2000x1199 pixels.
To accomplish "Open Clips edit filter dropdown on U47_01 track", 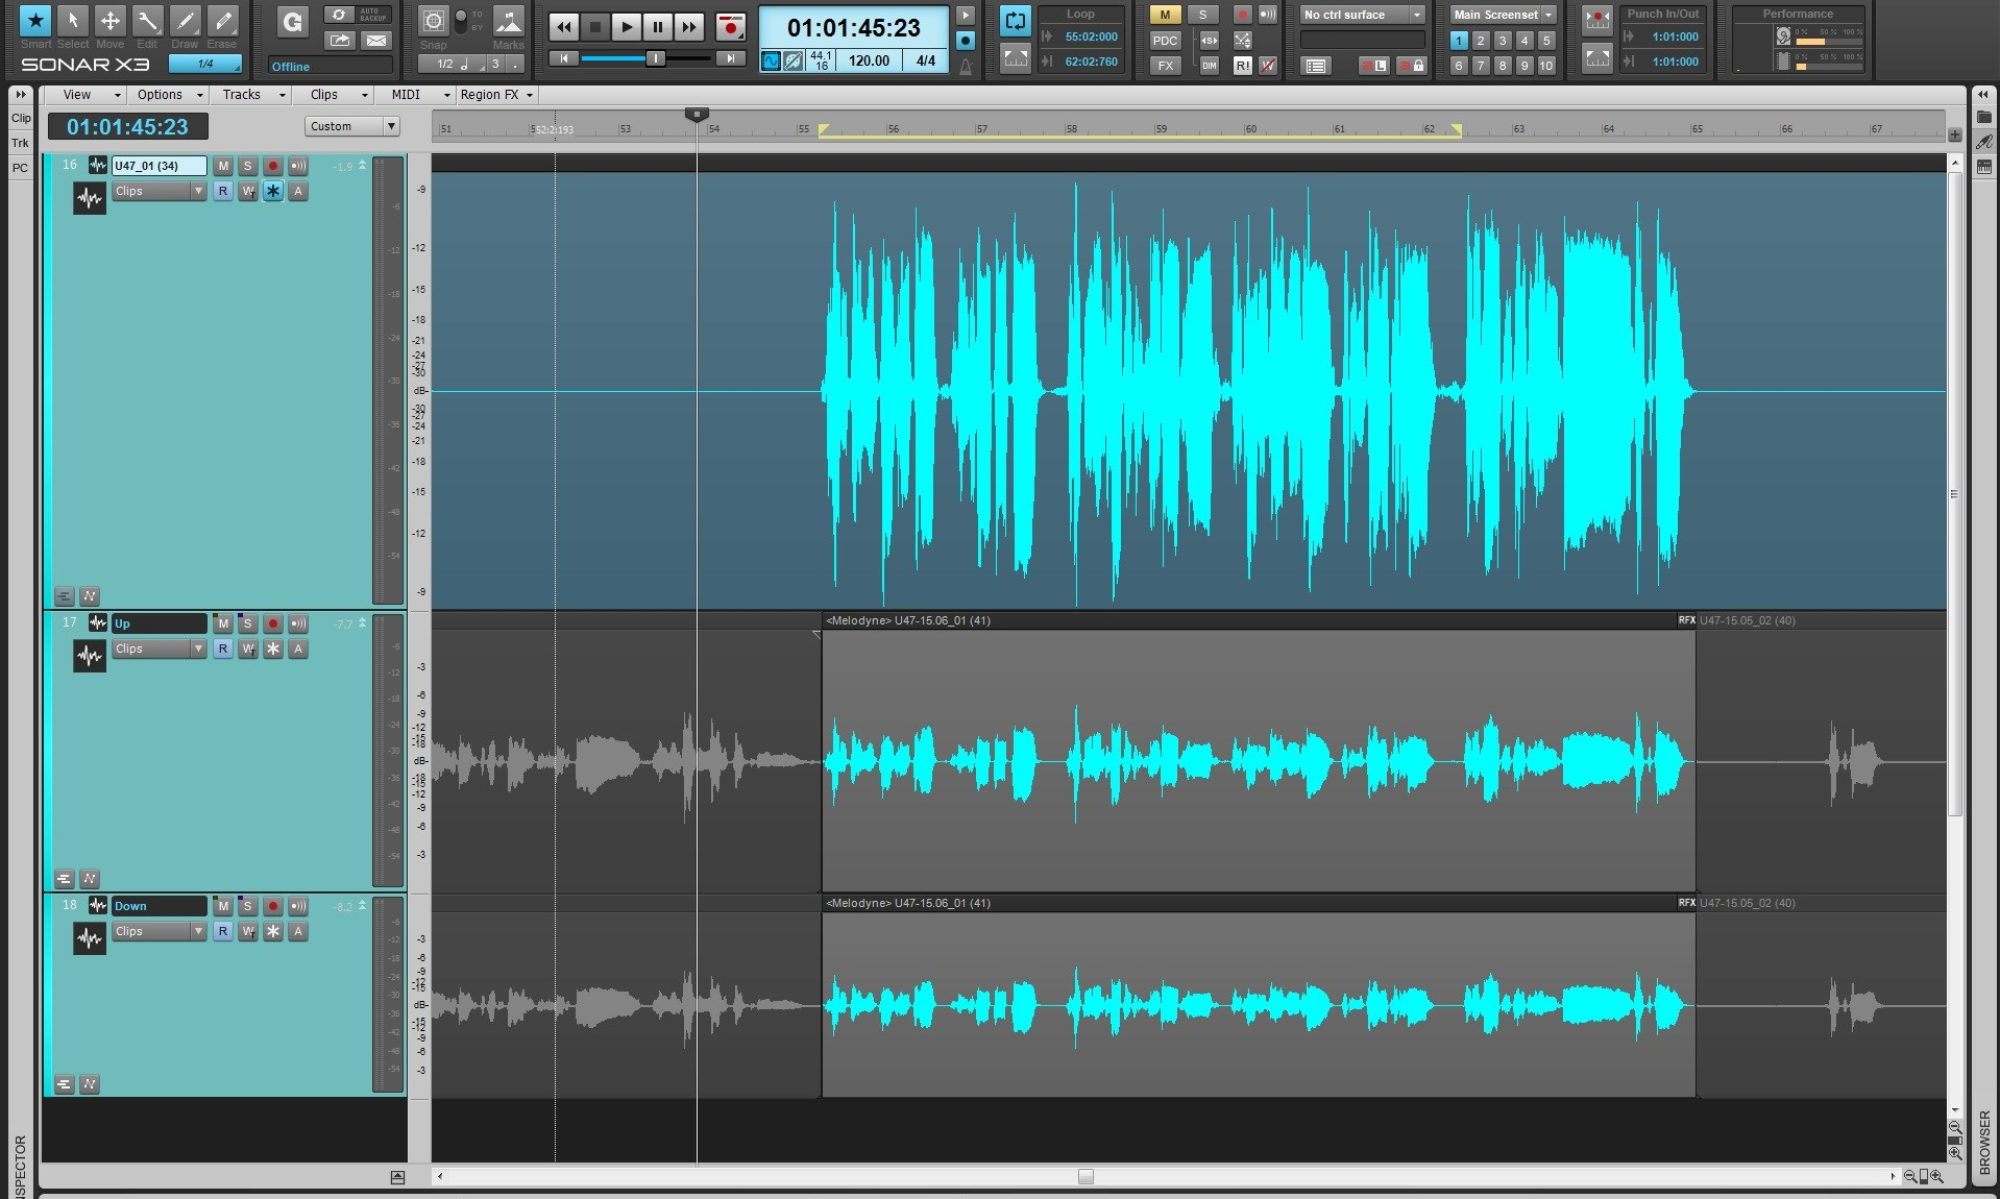I will (159, 191).
